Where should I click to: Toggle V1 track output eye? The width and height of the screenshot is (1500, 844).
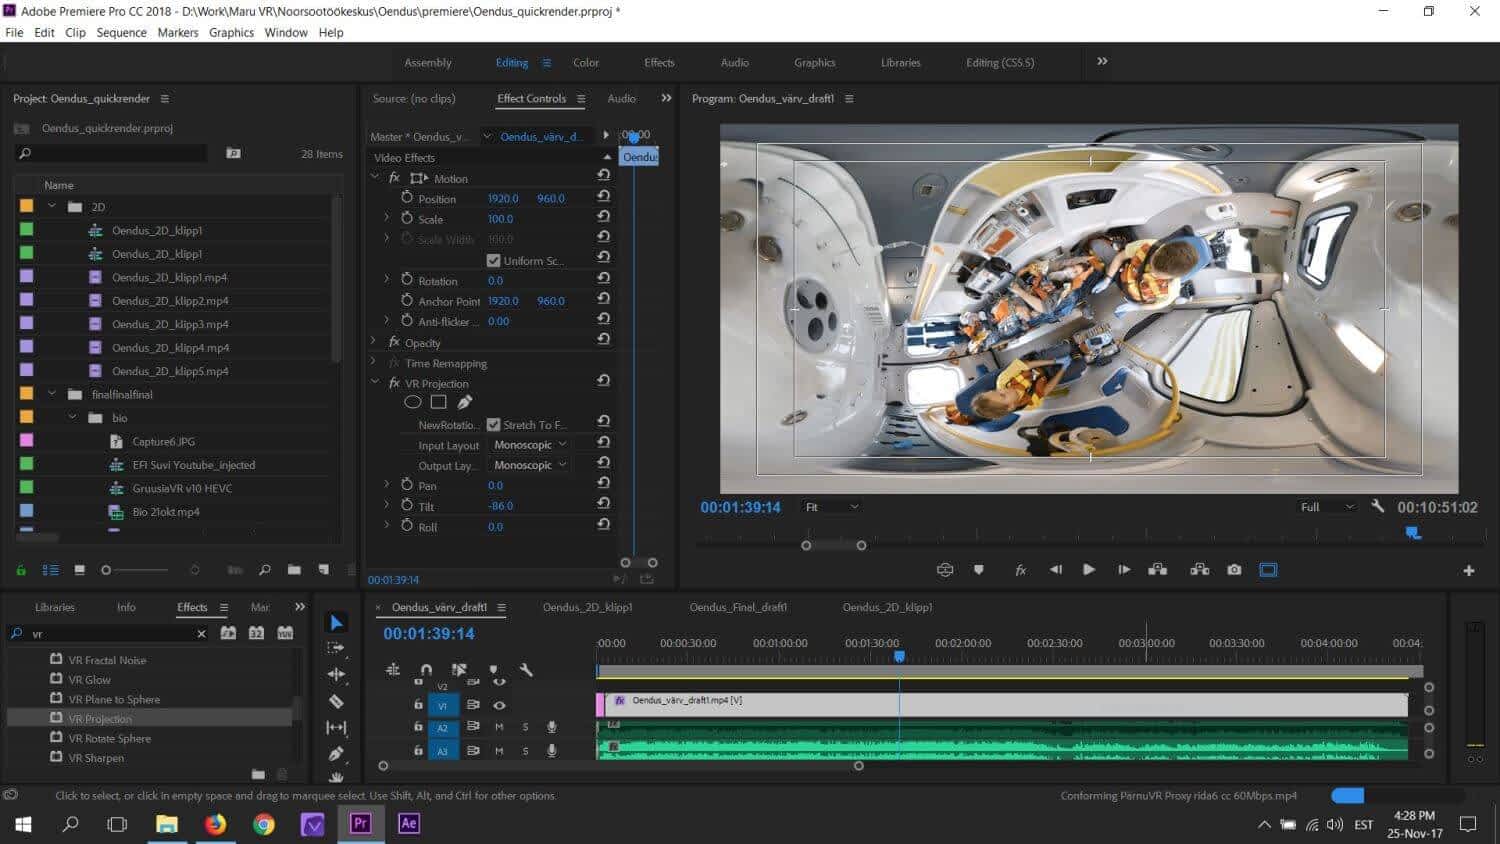pyautogui.click(x=499, y=705)
